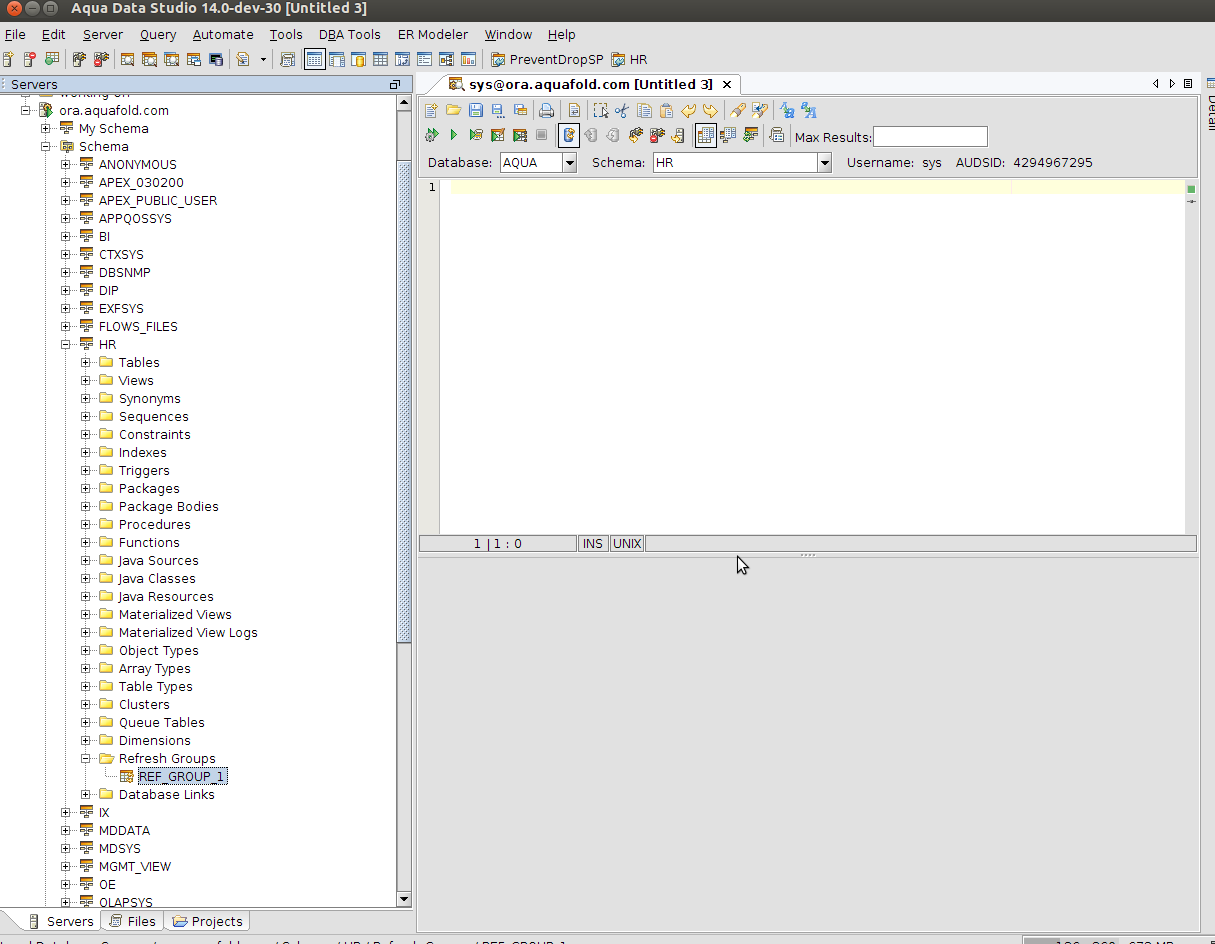Click the Servers panel maximize icon
This screenshot has width=1215, height=944.
(x=395, y=85)
